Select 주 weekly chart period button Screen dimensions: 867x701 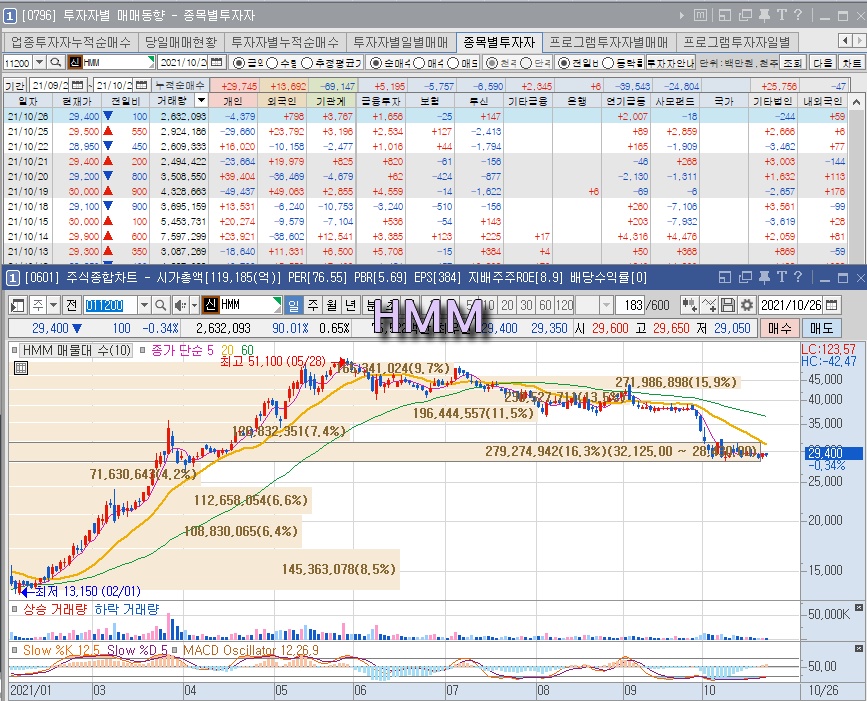click(313, 305)
